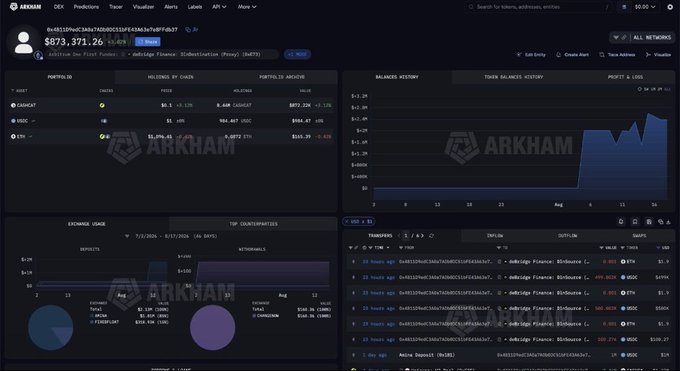Go to the next transfers page arrow
The image size is (680, 371).
click(x=422, y=236)
